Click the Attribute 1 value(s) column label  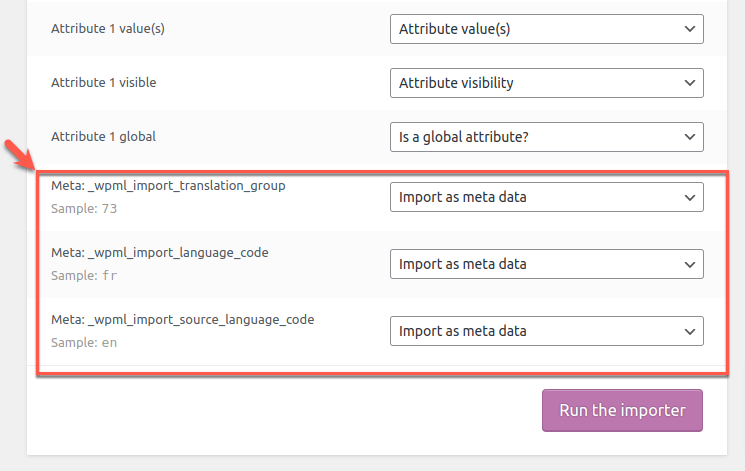[x=108, y=29]
